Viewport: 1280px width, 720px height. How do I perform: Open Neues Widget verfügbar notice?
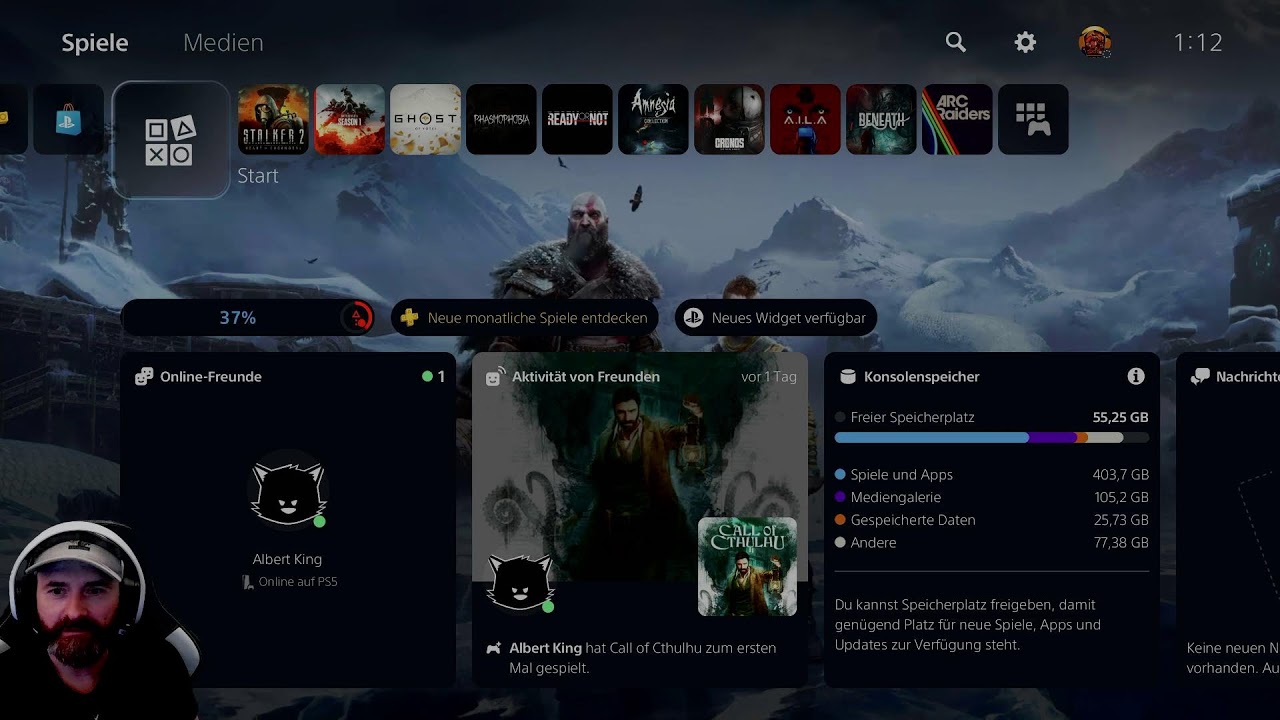pos(776,318)
